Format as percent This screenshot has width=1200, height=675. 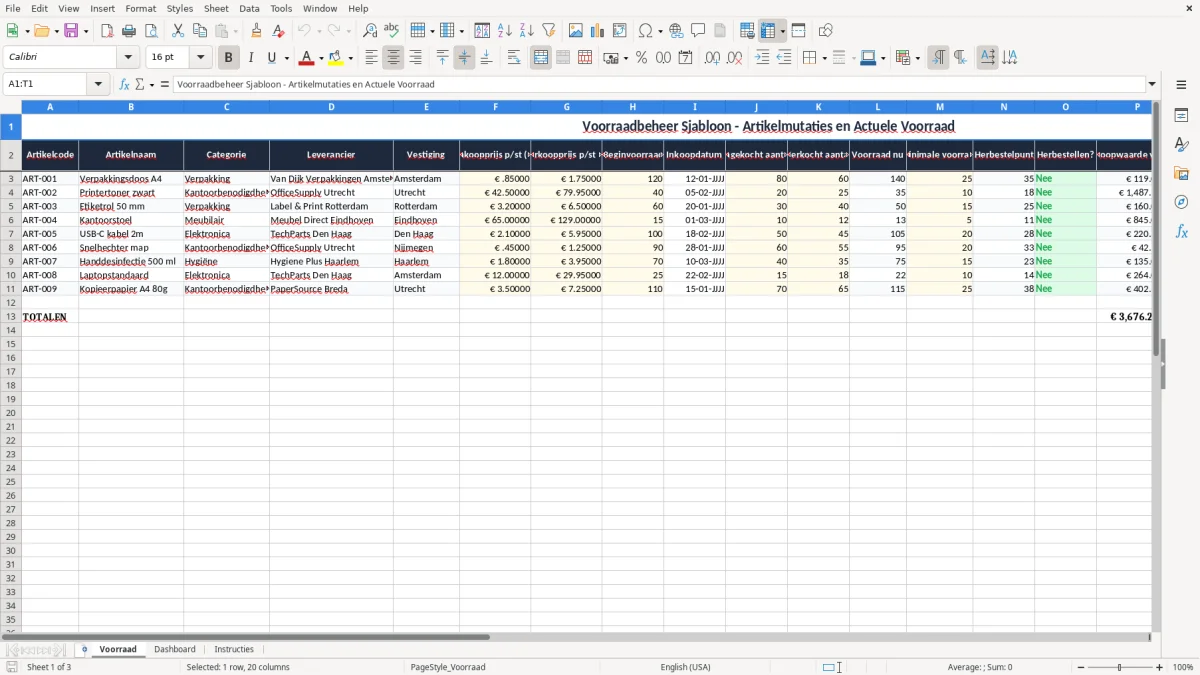641,58
